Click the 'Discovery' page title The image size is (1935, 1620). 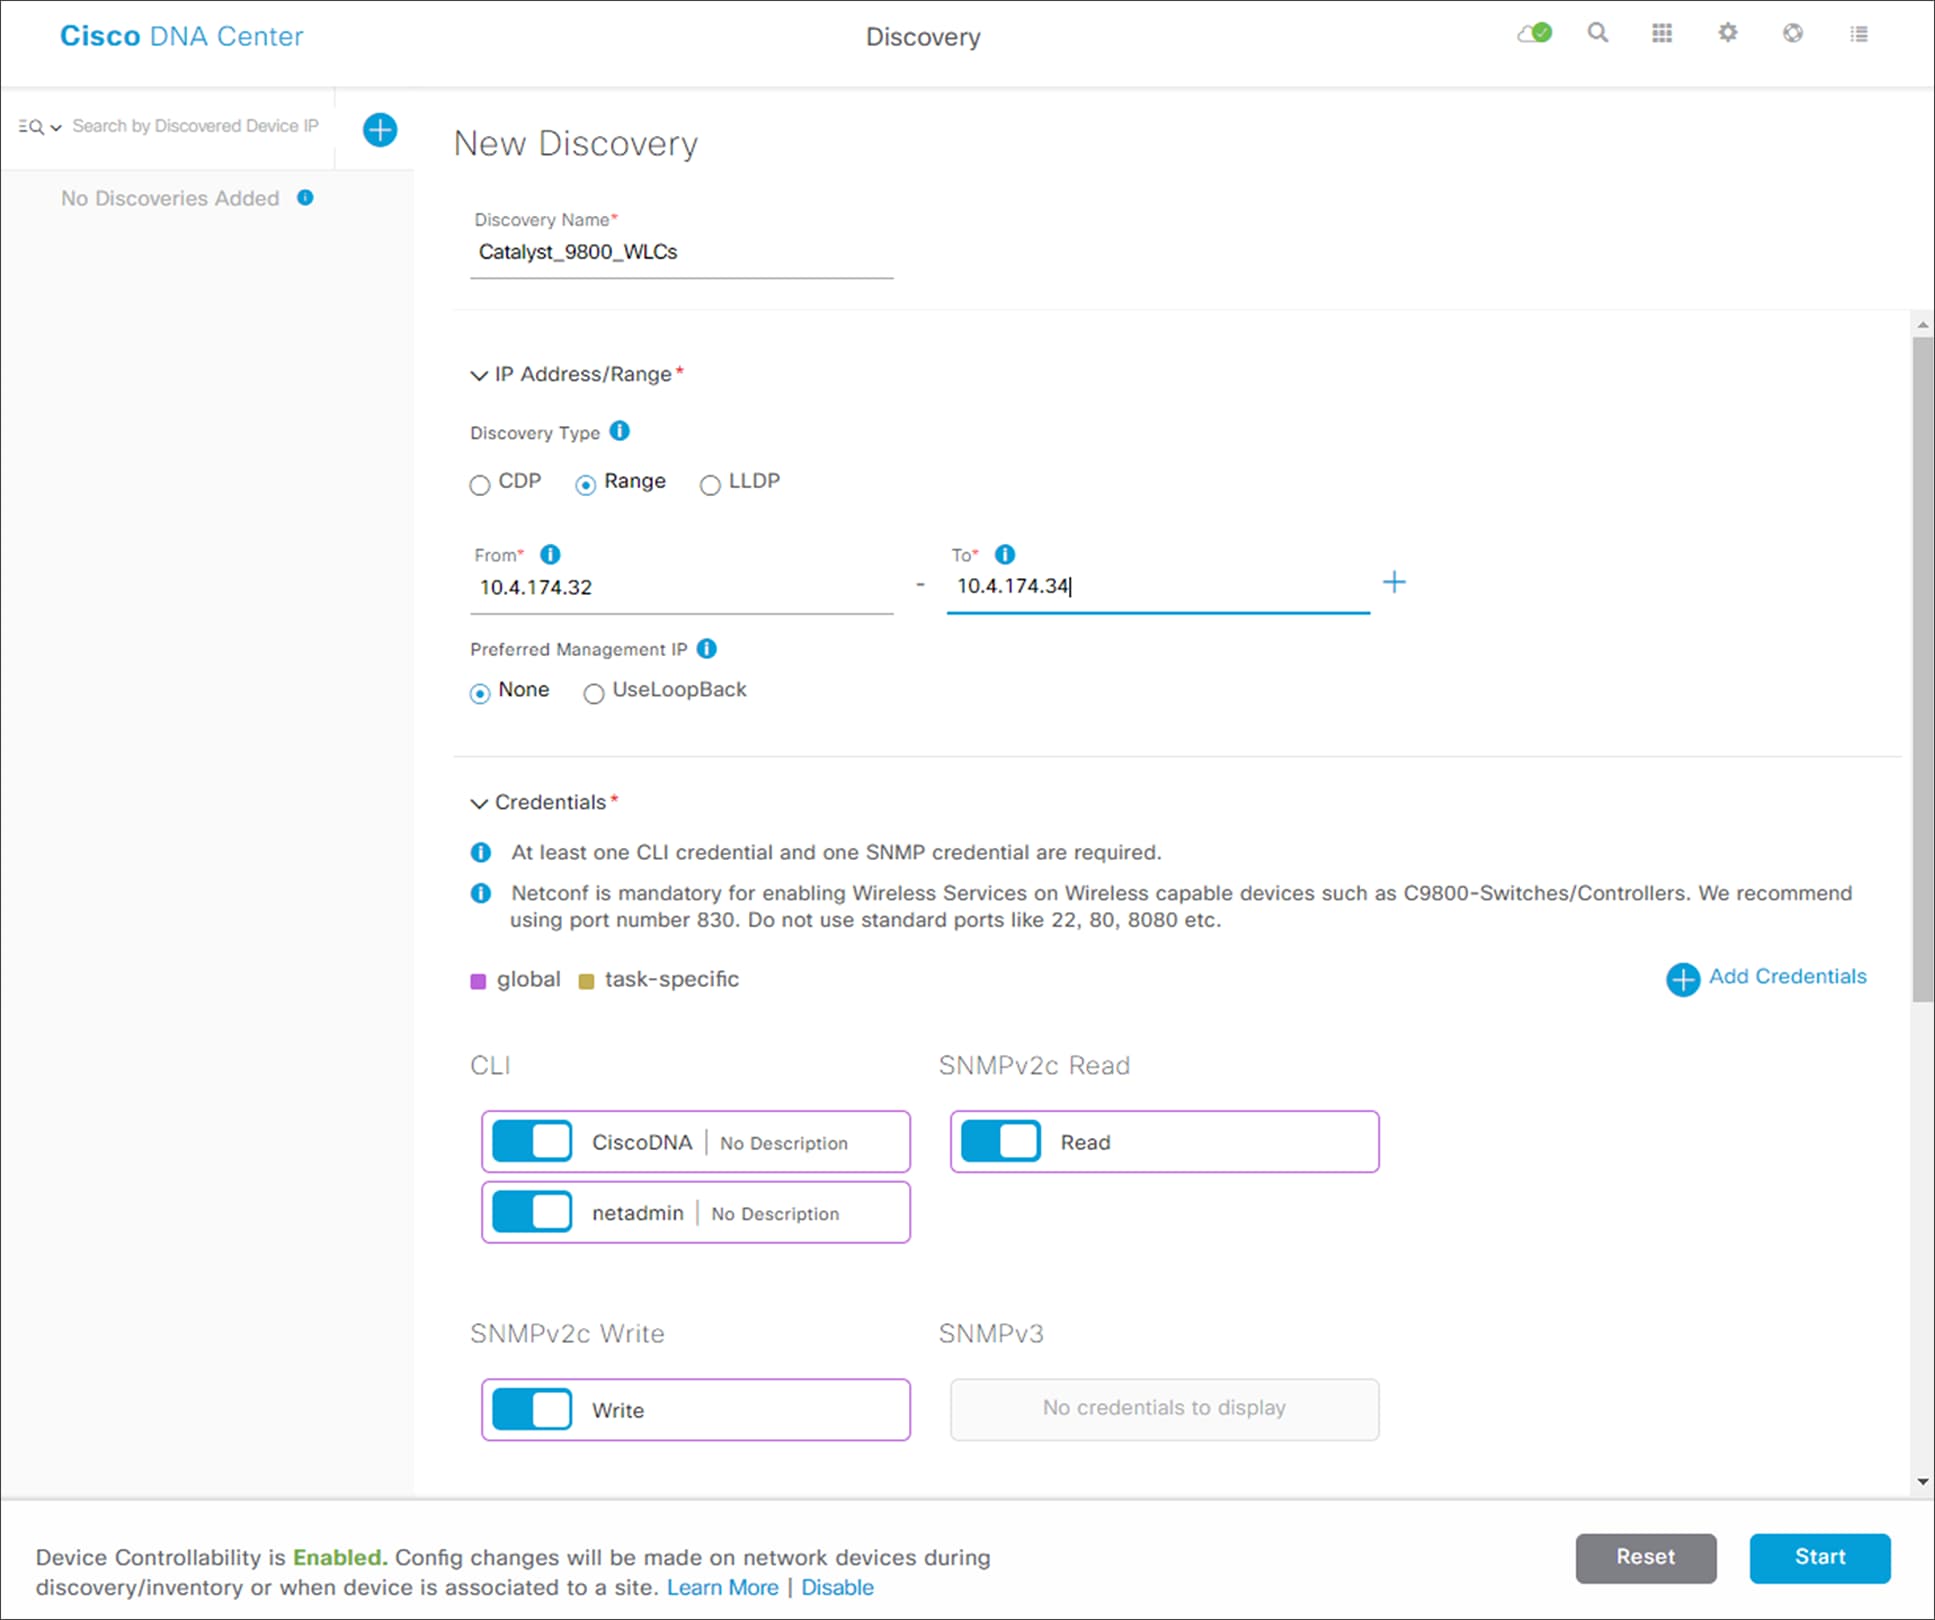coord(923,37)
